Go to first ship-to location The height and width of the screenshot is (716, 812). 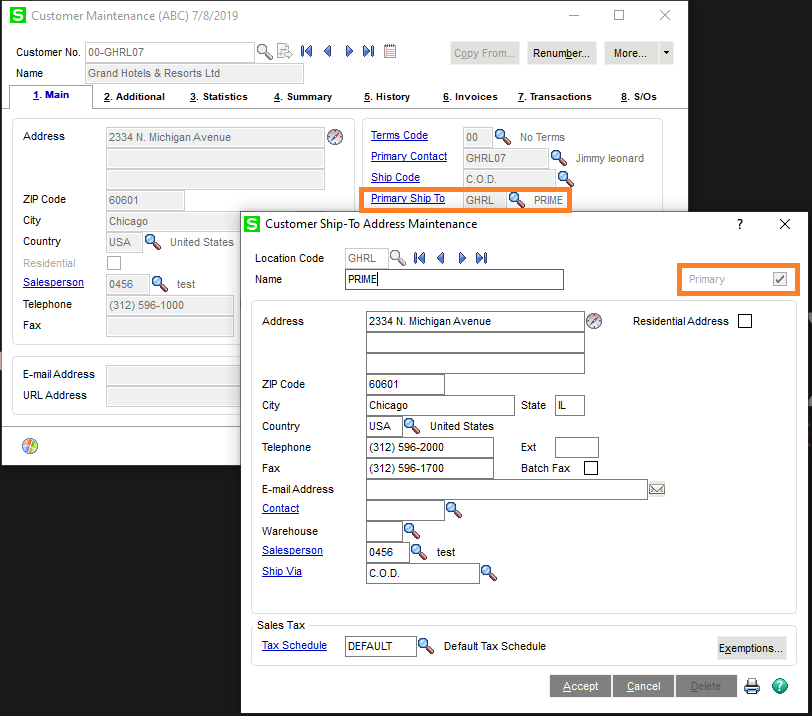pyautogui.click(x=419, y=258)
